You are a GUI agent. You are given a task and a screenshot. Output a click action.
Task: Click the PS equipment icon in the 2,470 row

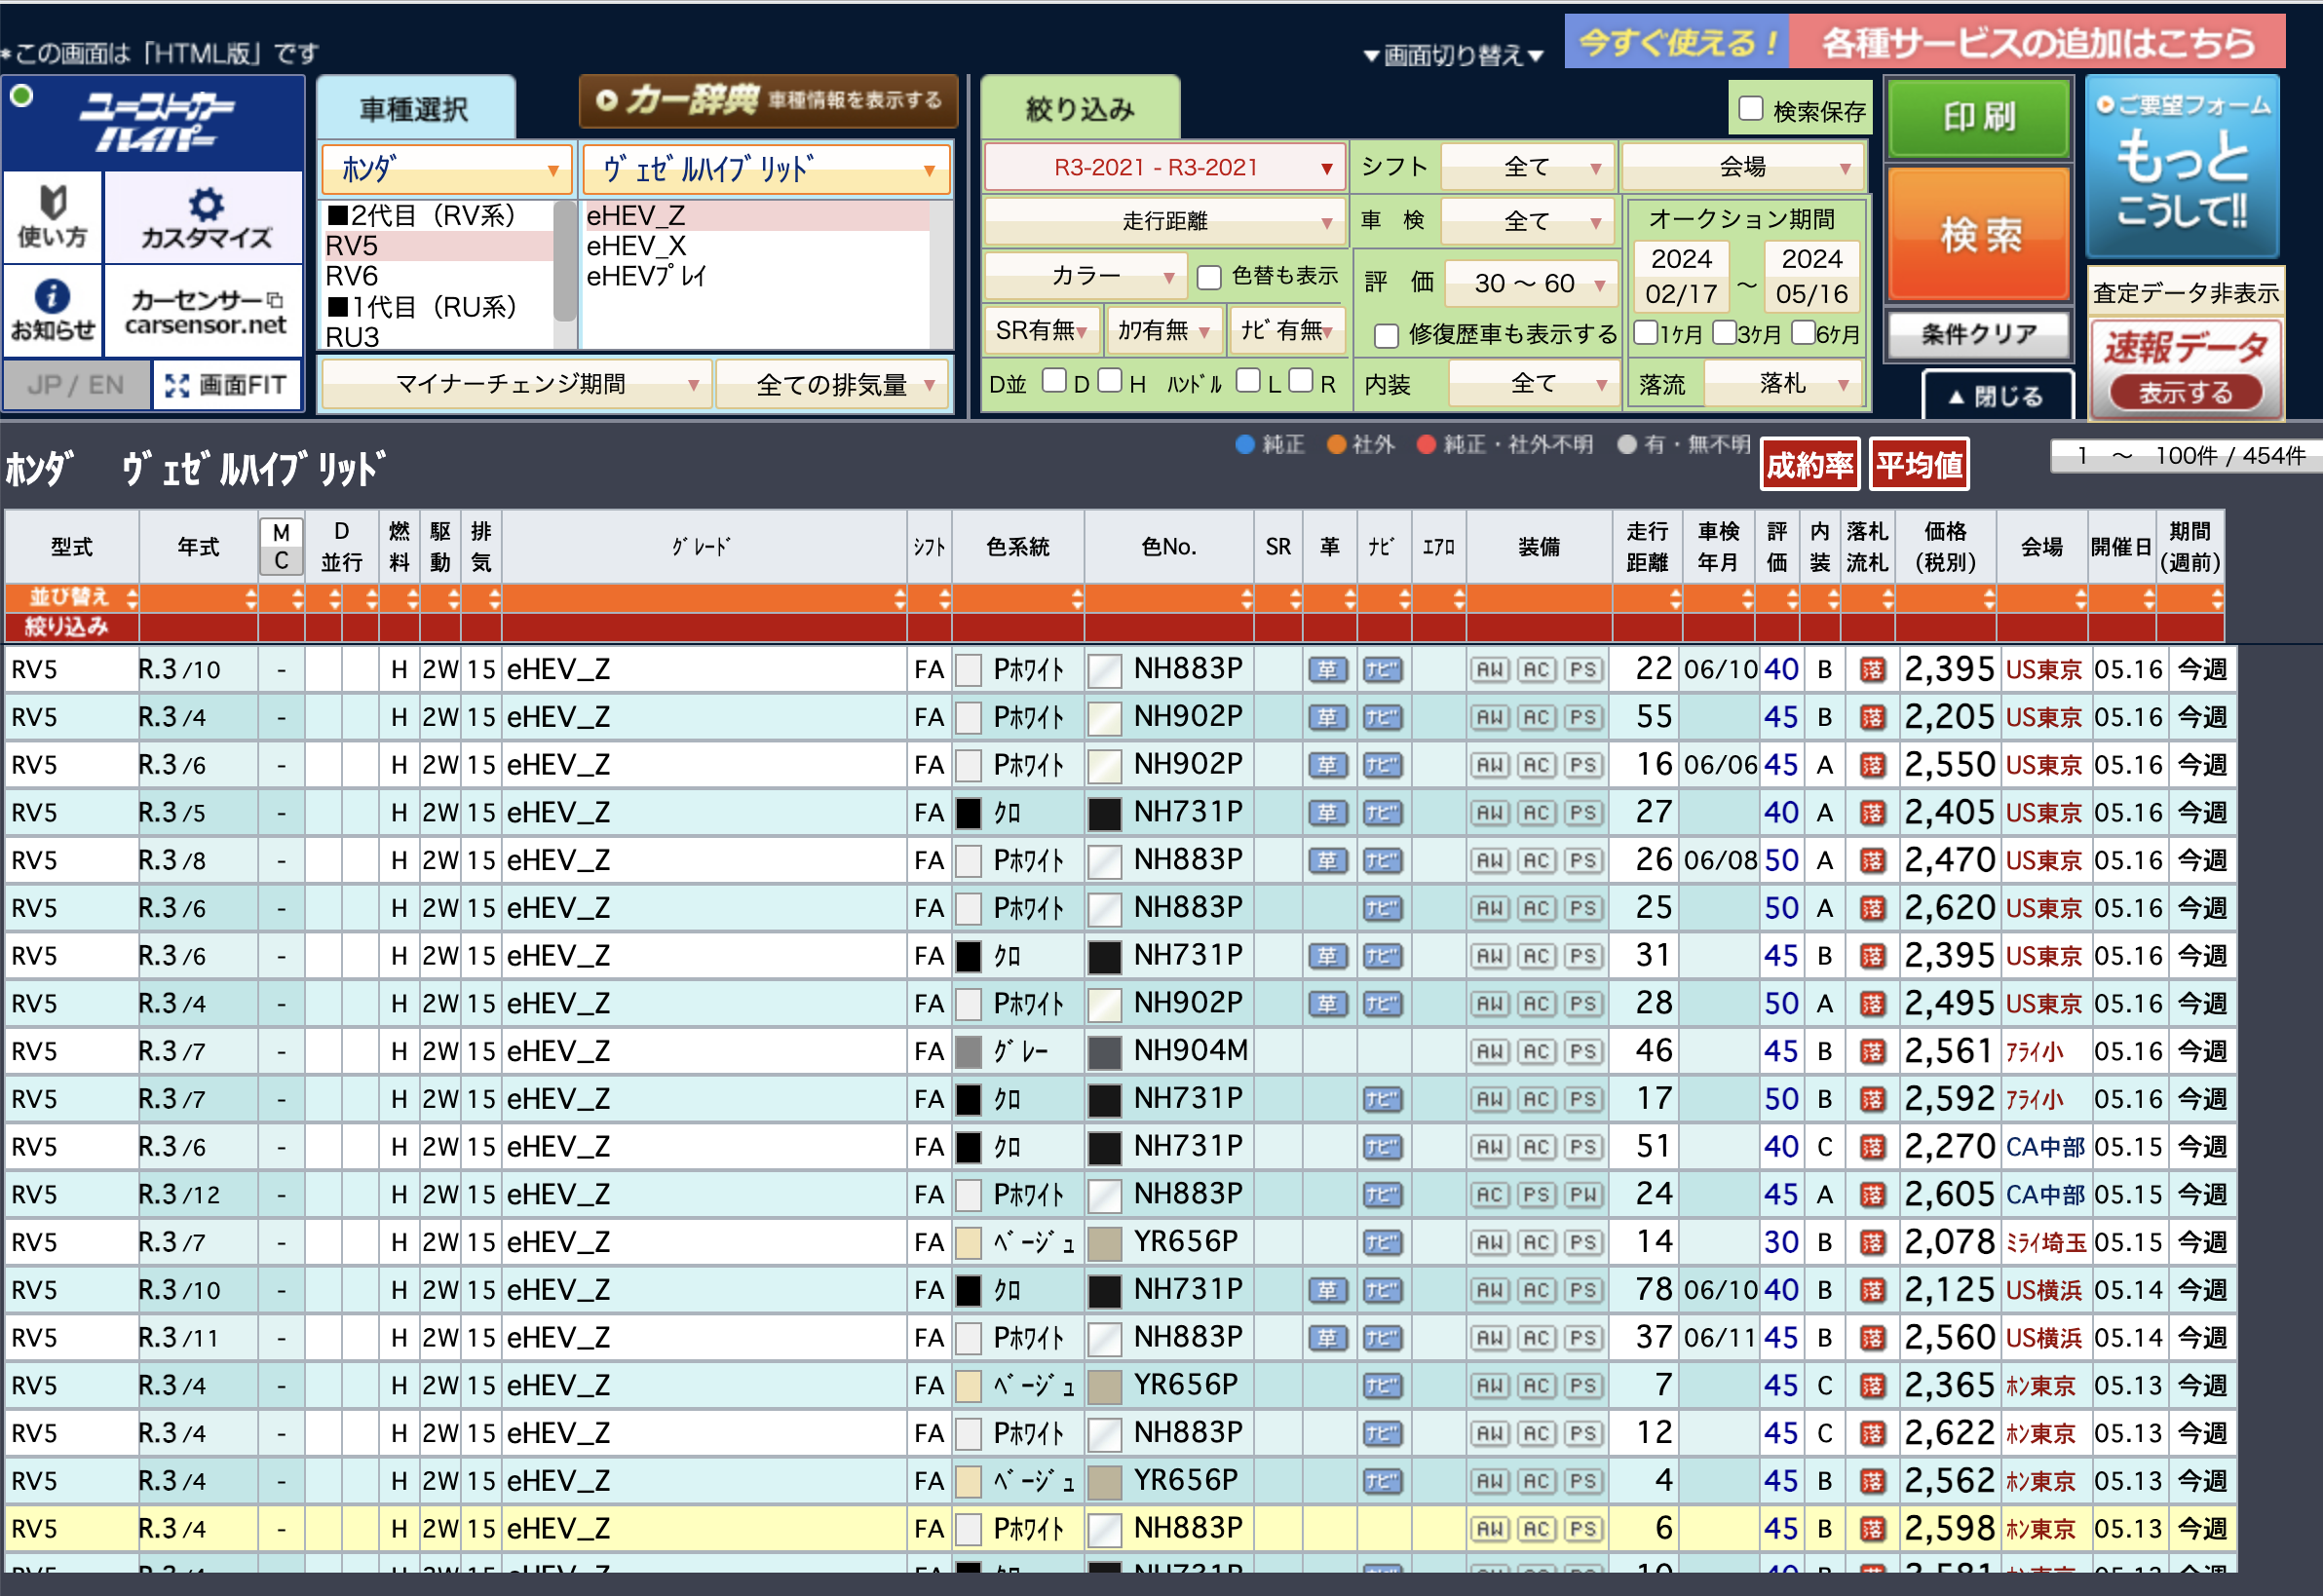click(1582, 861)
